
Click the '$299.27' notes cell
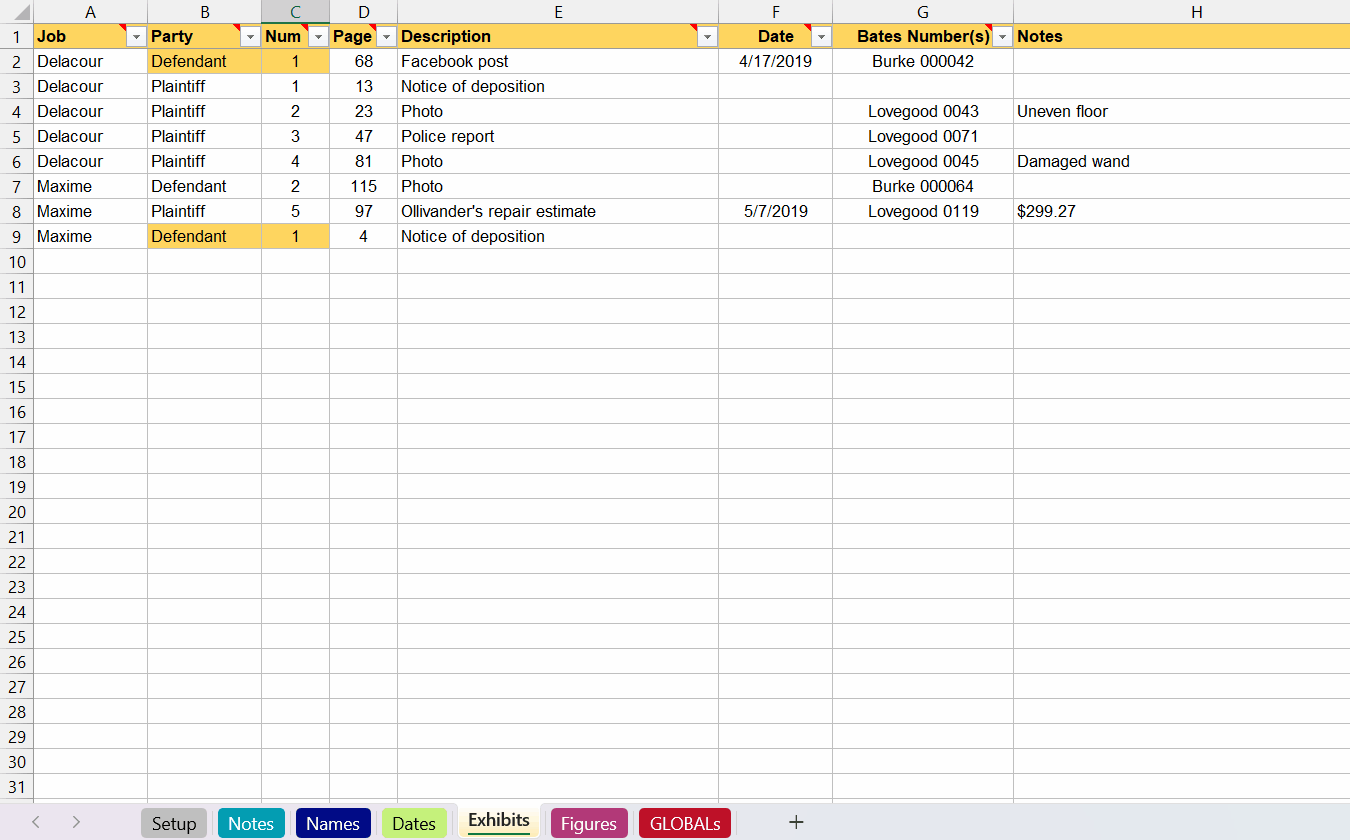point(1182,212)
